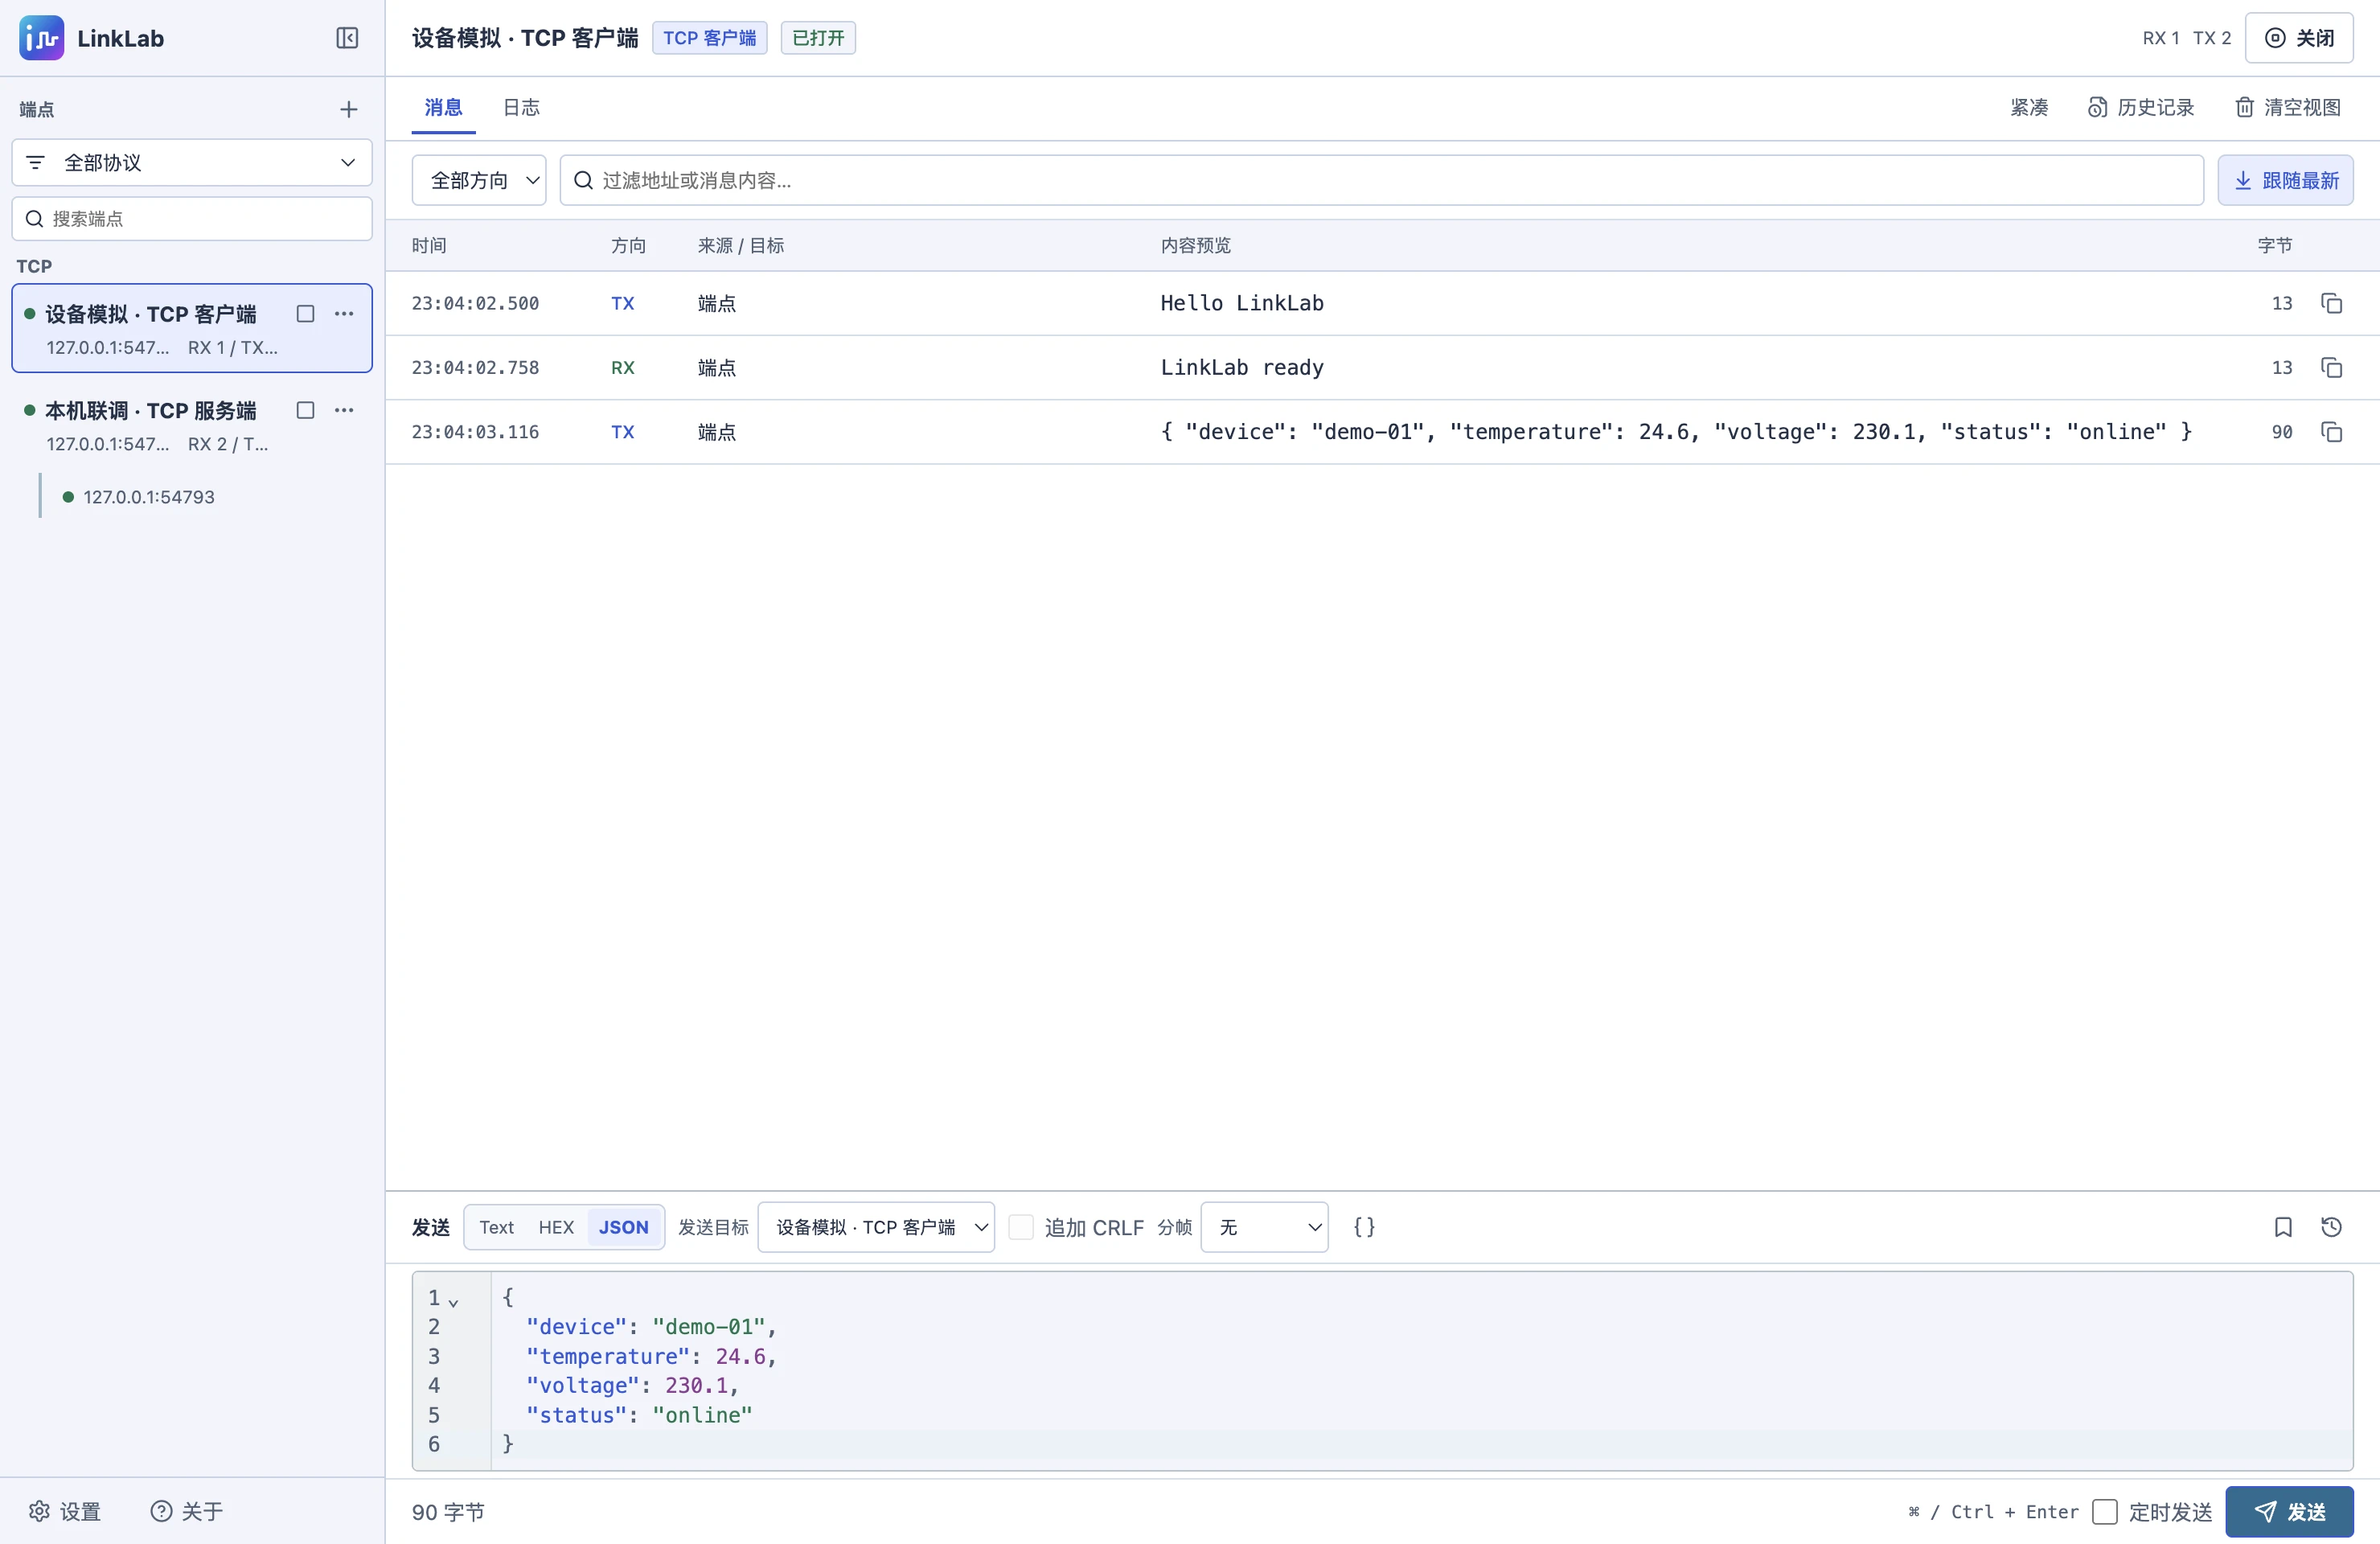Image resolution: width=2380 pixels, height=1544 pixels.
Task: Fold line 1 in JSON editor
Action: coord(453,1301)
